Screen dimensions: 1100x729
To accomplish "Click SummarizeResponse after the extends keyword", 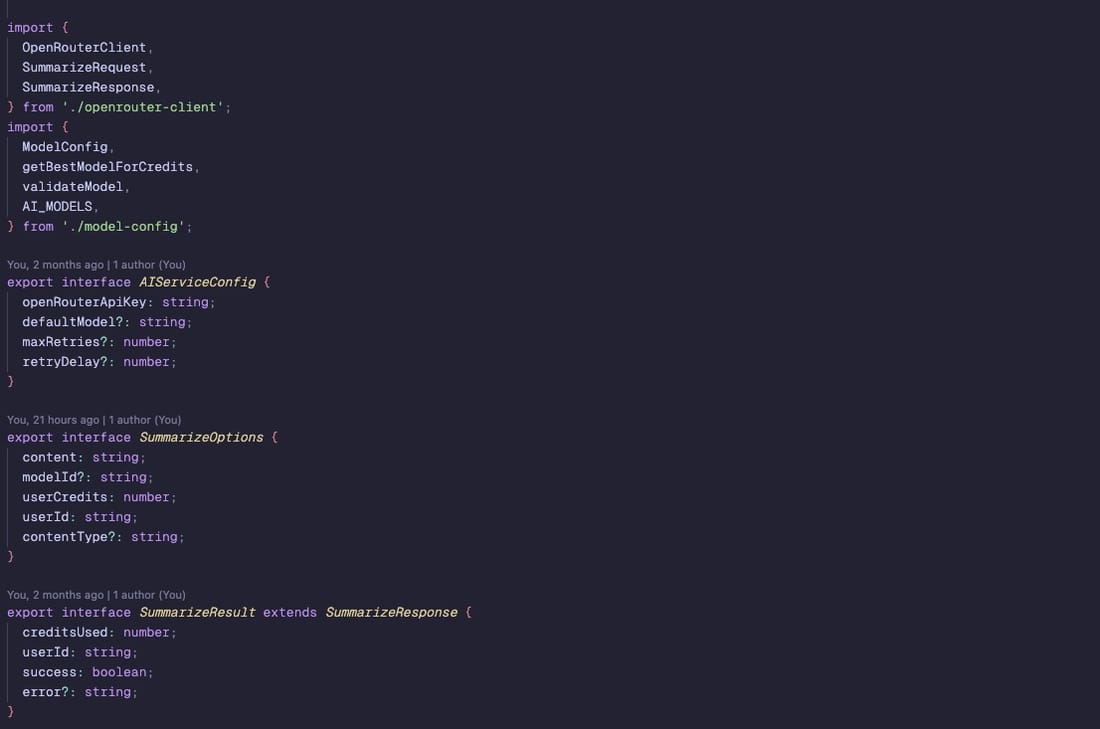I will pyautogui.click(x=391, y=612).
